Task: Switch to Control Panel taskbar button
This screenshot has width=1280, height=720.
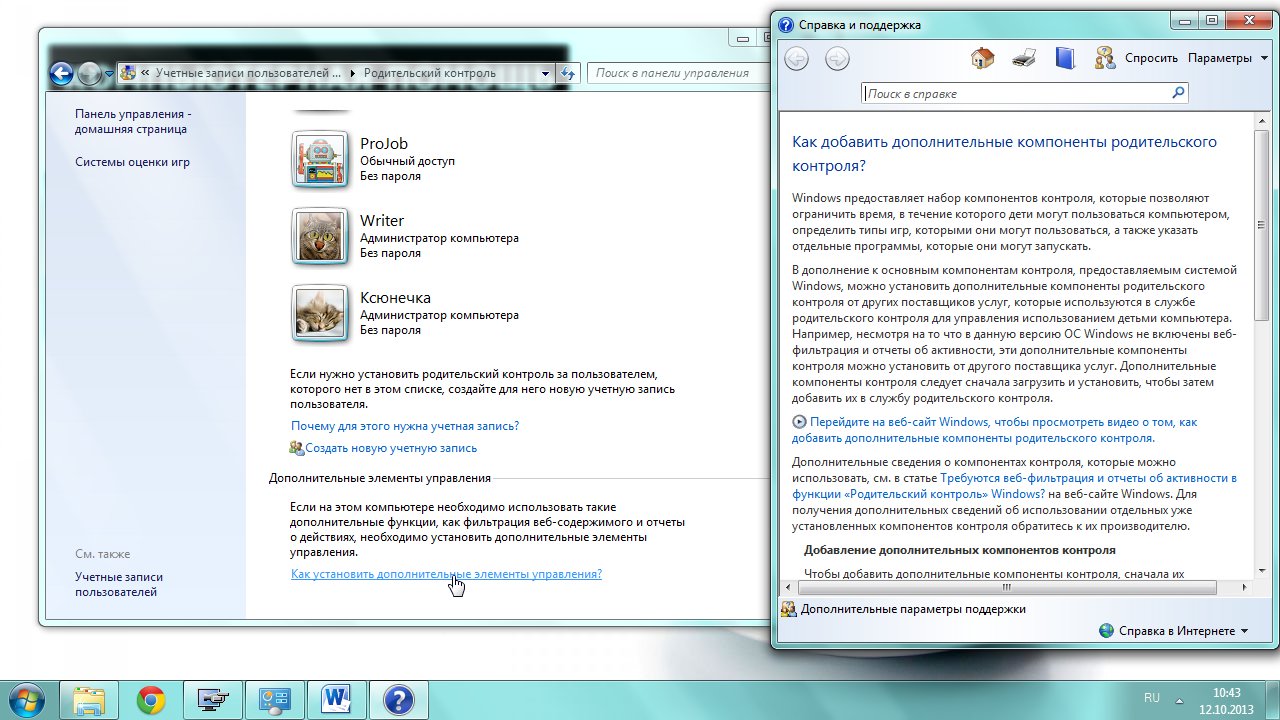Action: coord(274,700)
